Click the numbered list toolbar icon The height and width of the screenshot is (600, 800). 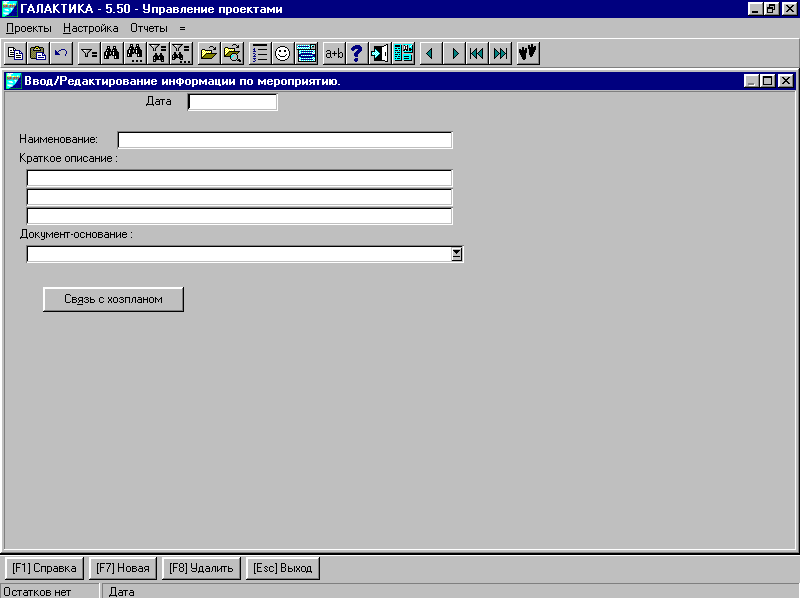(260, 53)
